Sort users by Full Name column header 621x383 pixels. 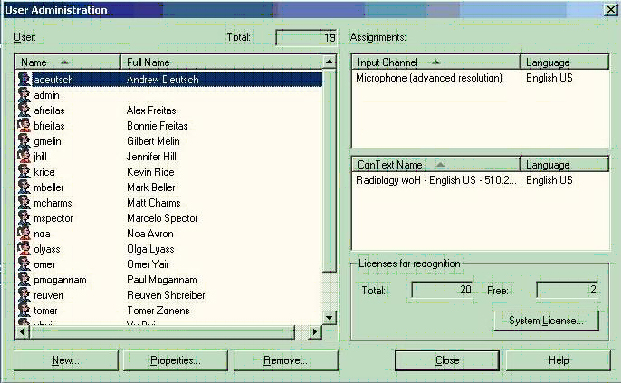pyautogui.click(x=222, y=62)
